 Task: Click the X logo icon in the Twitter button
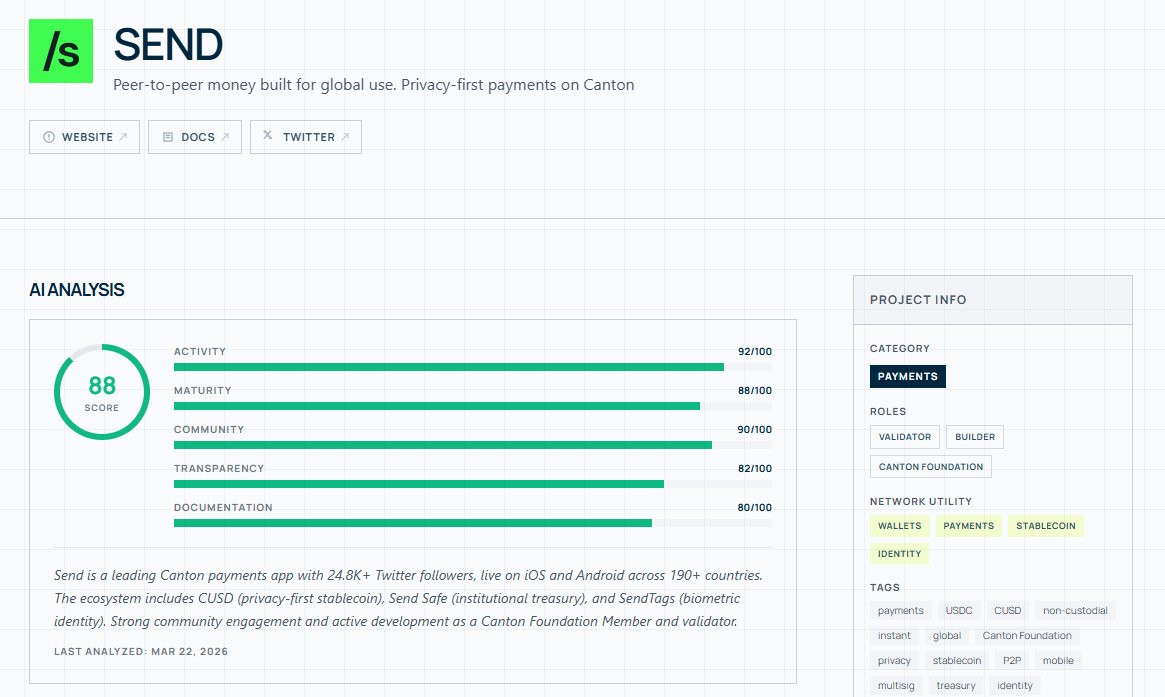pyautogui.click(x=267, y=135)
